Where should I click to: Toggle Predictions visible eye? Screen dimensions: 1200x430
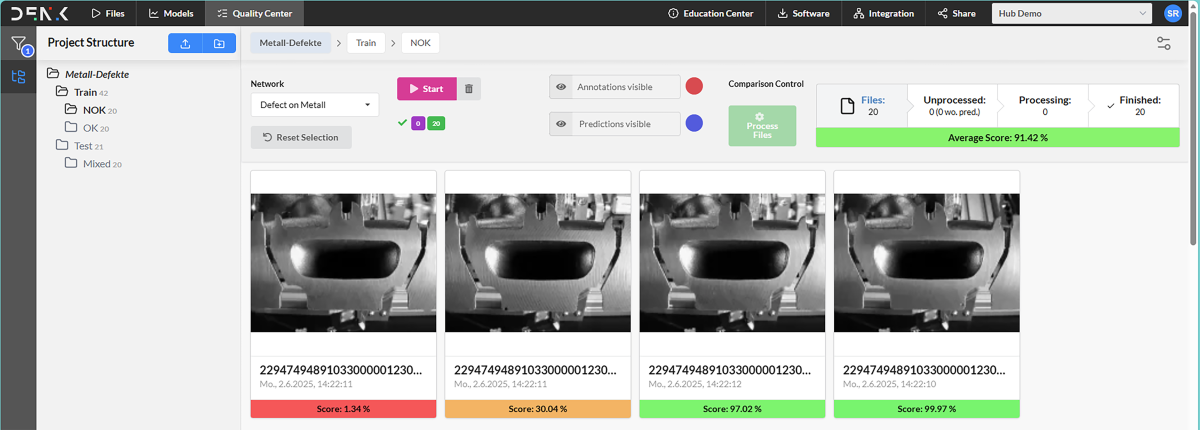(561, 124)
